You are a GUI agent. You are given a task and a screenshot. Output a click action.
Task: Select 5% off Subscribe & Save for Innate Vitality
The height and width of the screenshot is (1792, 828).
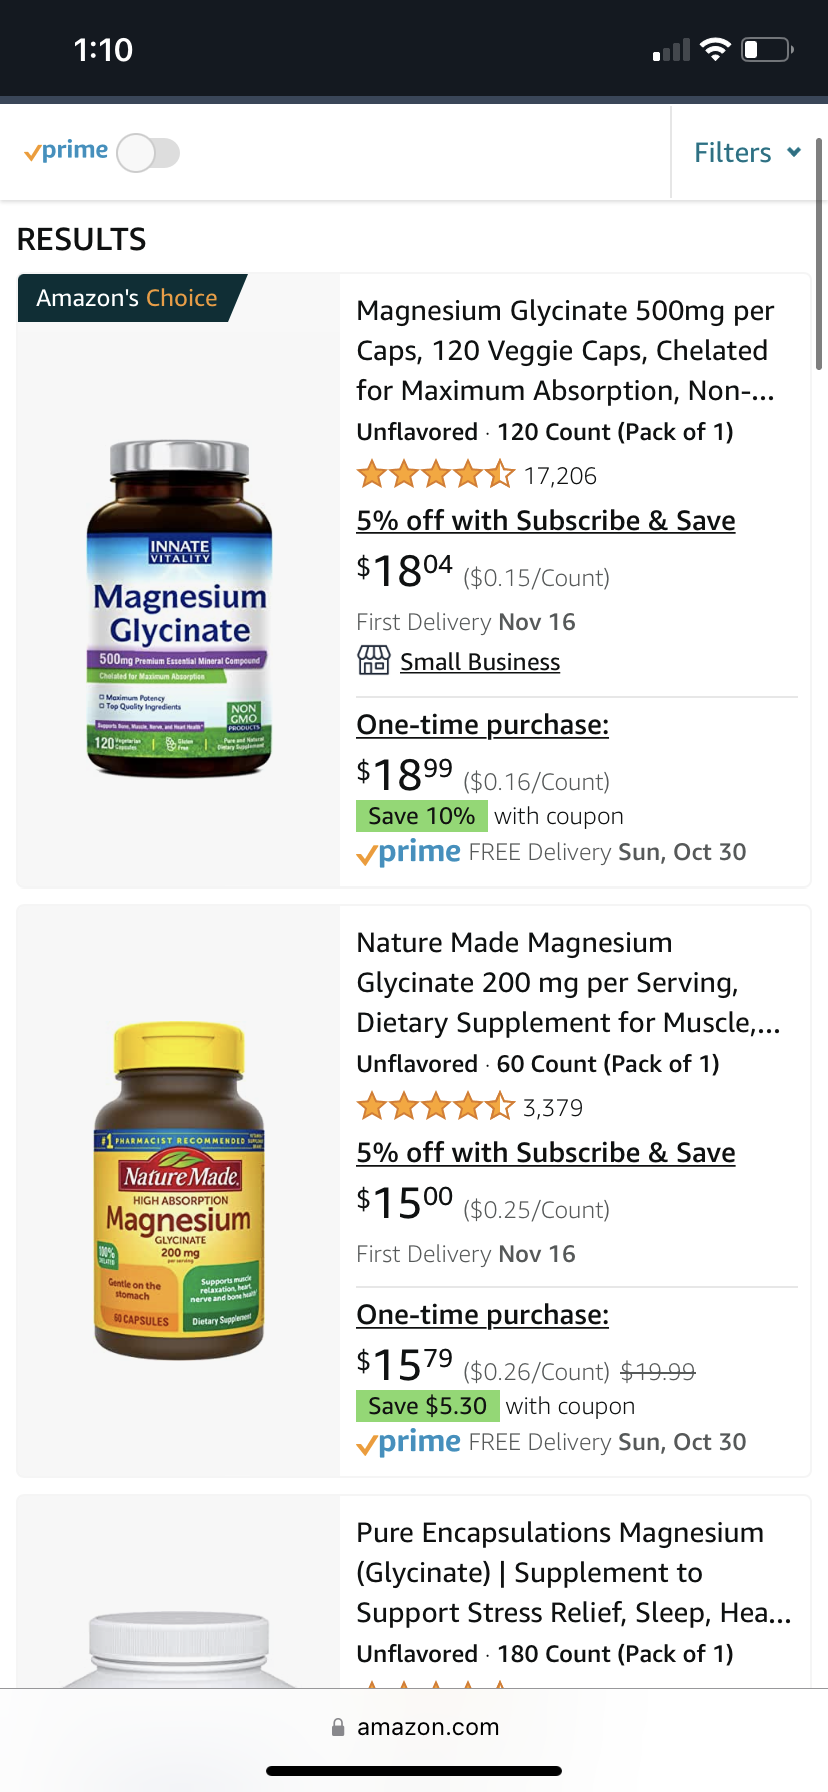(x=546, y=521)
